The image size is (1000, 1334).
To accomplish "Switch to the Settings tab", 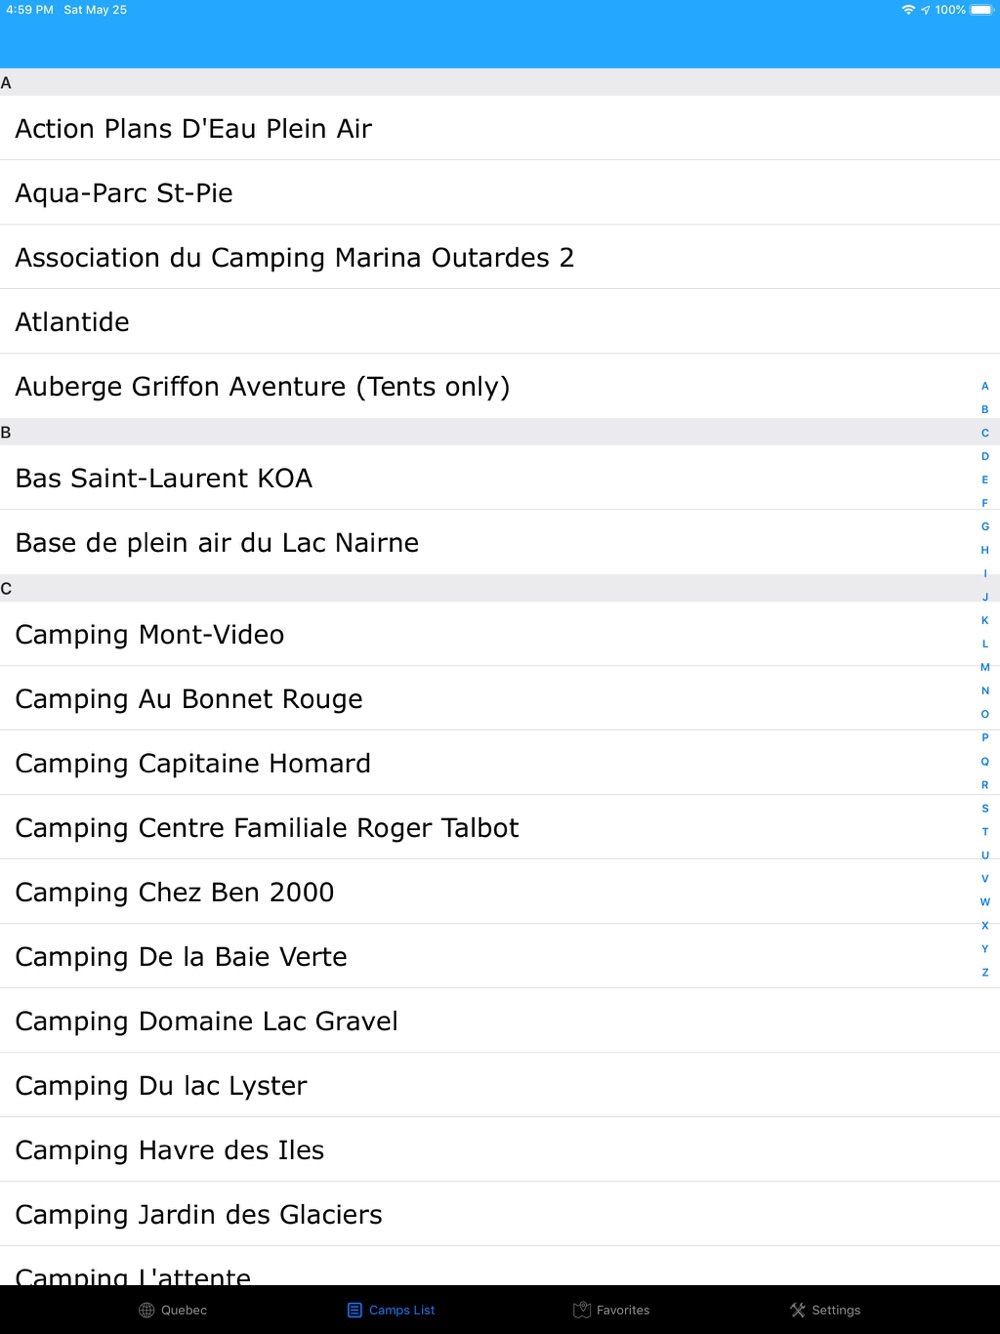I will tap(835, 1310).
